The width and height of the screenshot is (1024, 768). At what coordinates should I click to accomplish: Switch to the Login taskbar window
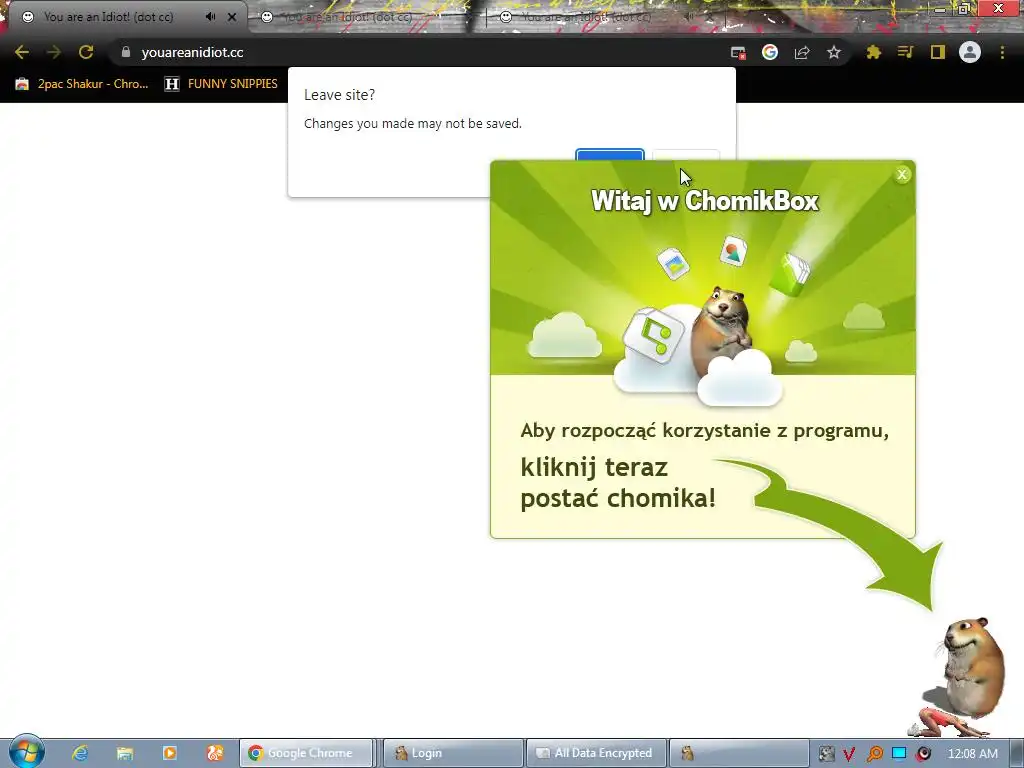point(453,753)
